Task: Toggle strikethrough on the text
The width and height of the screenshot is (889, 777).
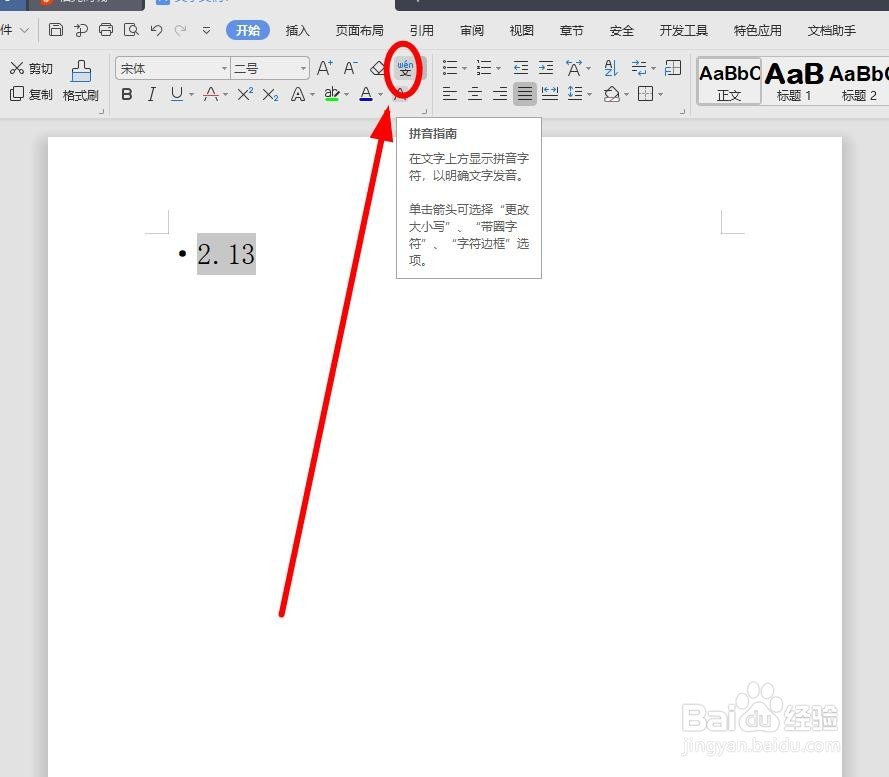Action: click(211, 94)
